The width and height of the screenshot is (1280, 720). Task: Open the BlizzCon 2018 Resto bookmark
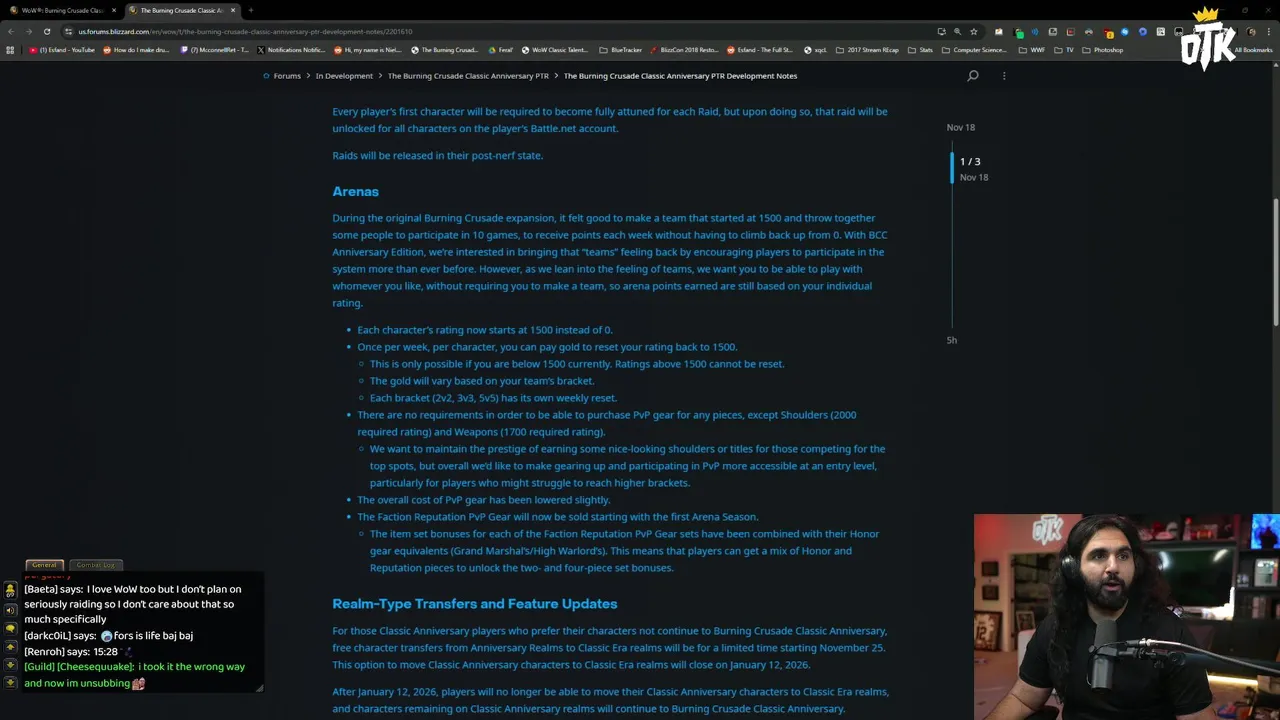point(684,50)
